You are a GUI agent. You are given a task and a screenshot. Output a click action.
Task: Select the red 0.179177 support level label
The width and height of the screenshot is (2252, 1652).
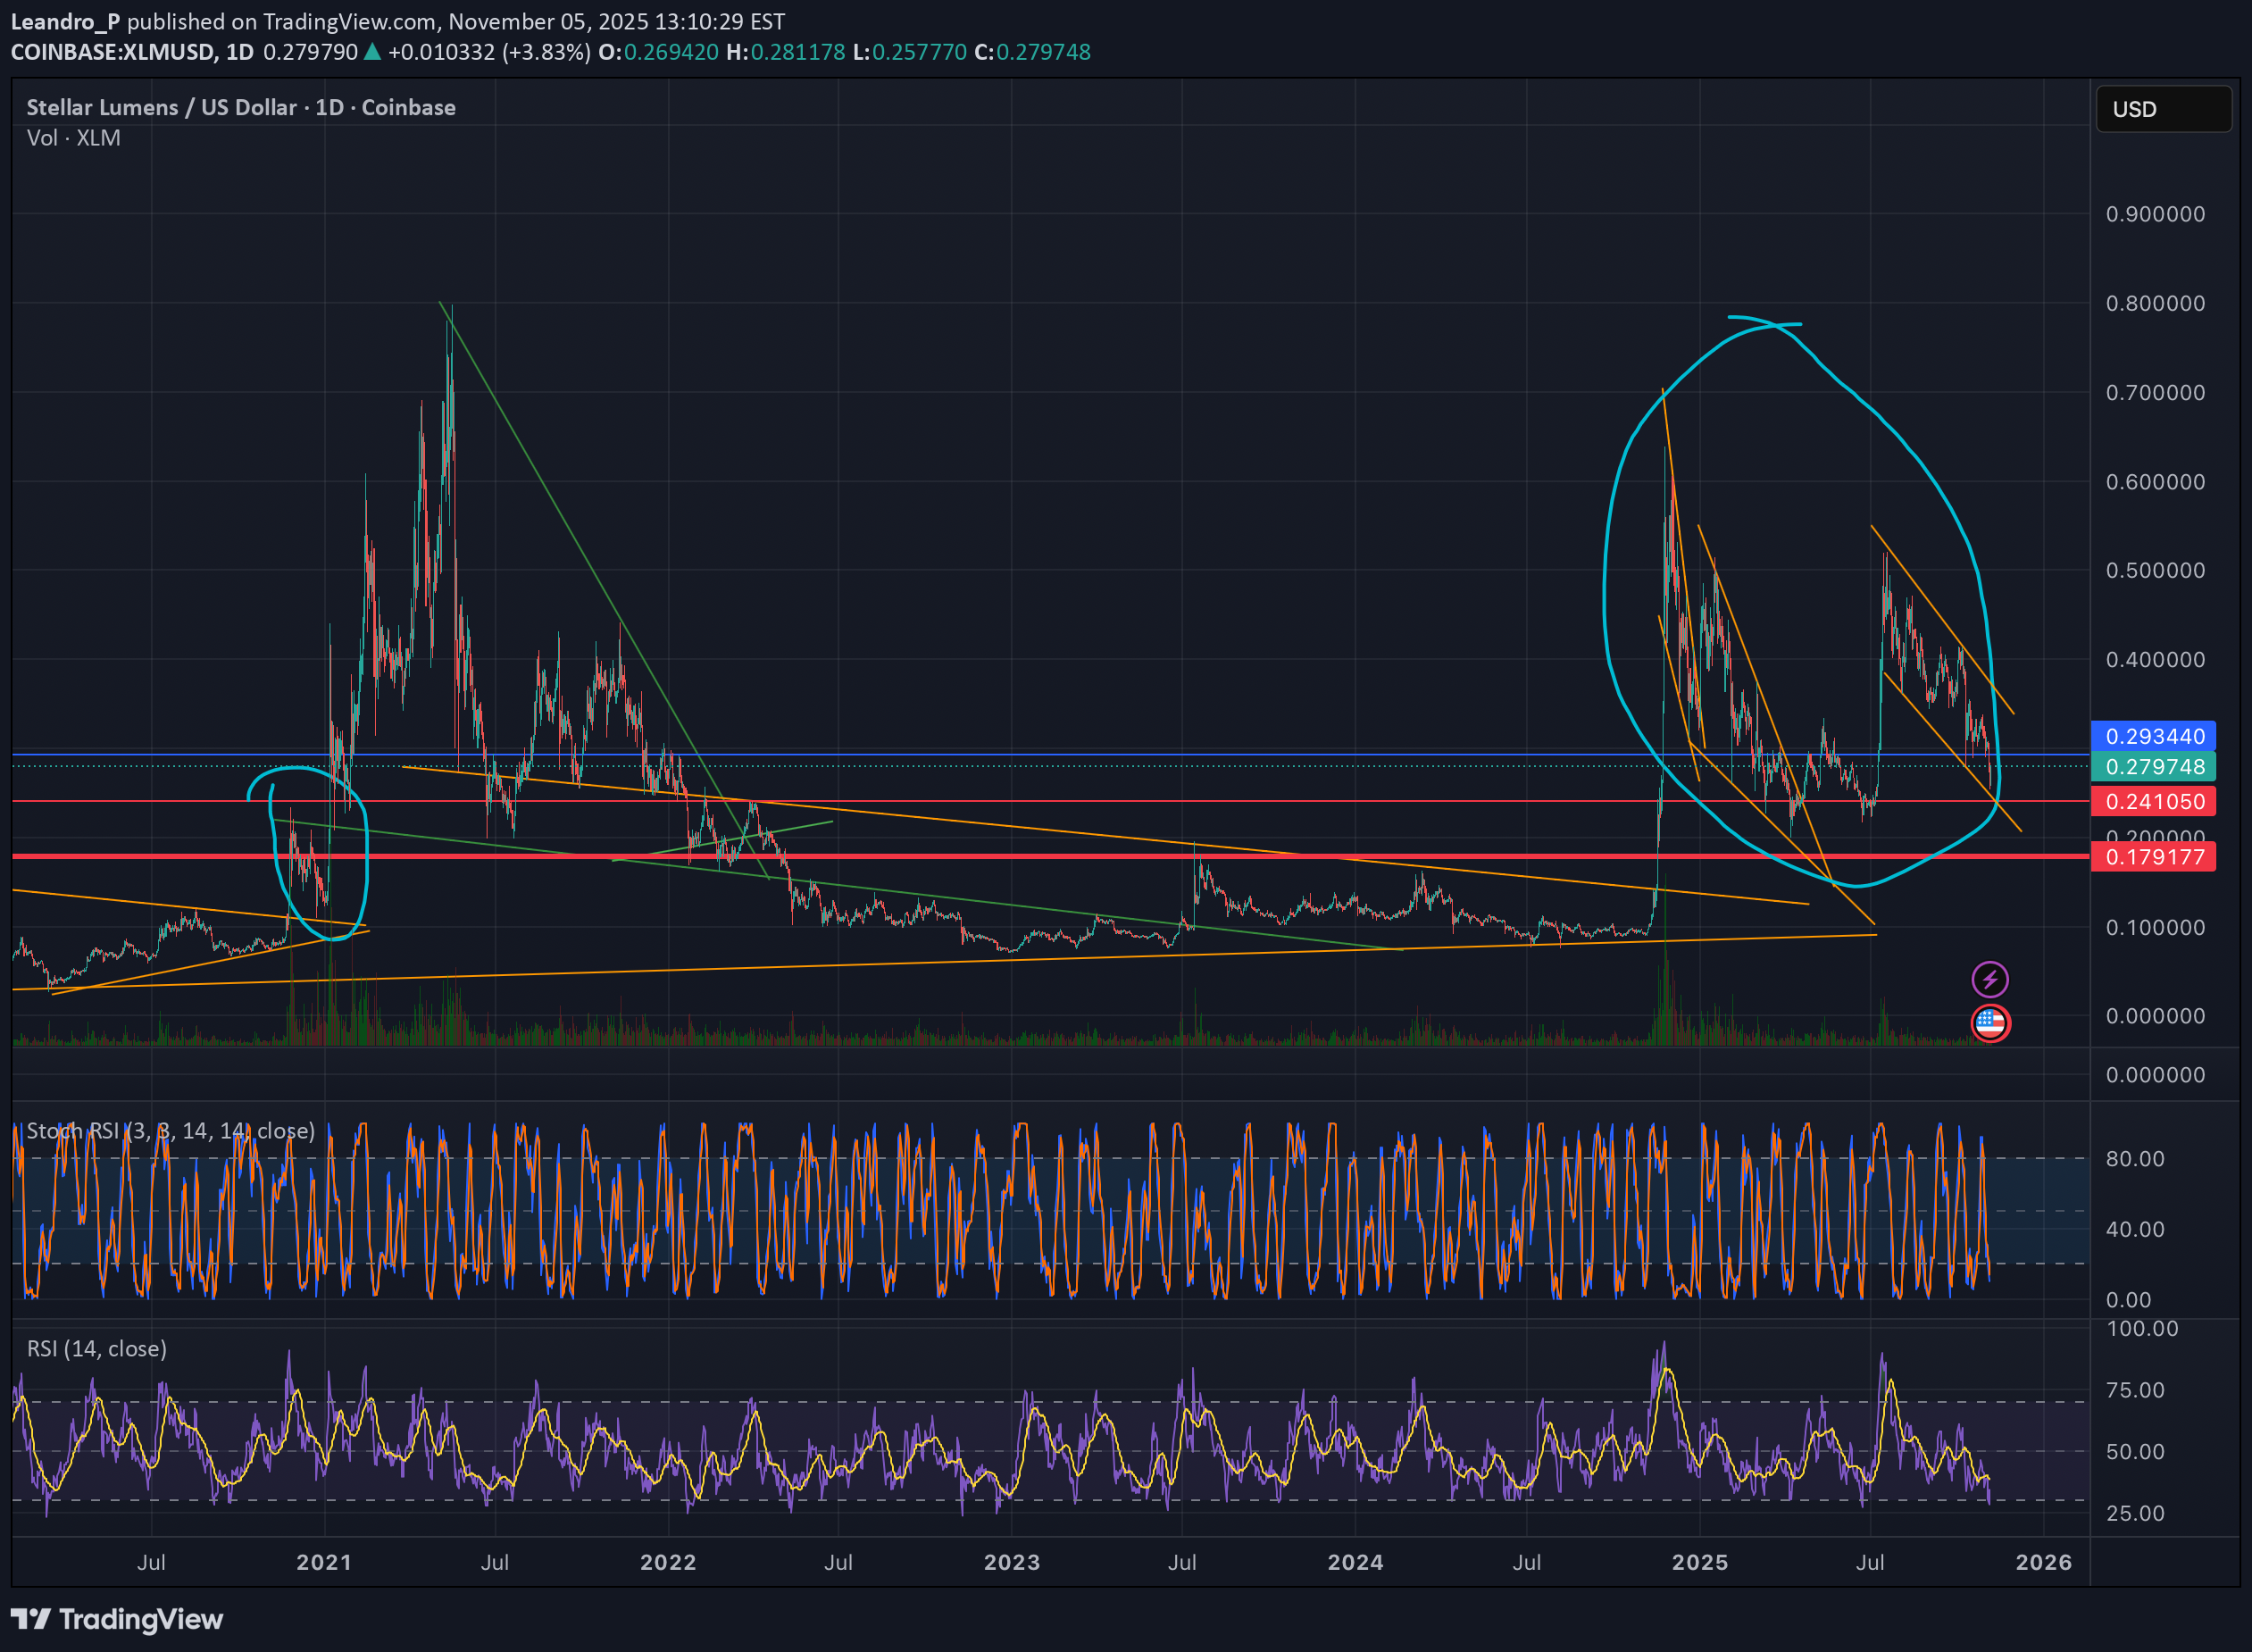click(x=2153, y=857)
